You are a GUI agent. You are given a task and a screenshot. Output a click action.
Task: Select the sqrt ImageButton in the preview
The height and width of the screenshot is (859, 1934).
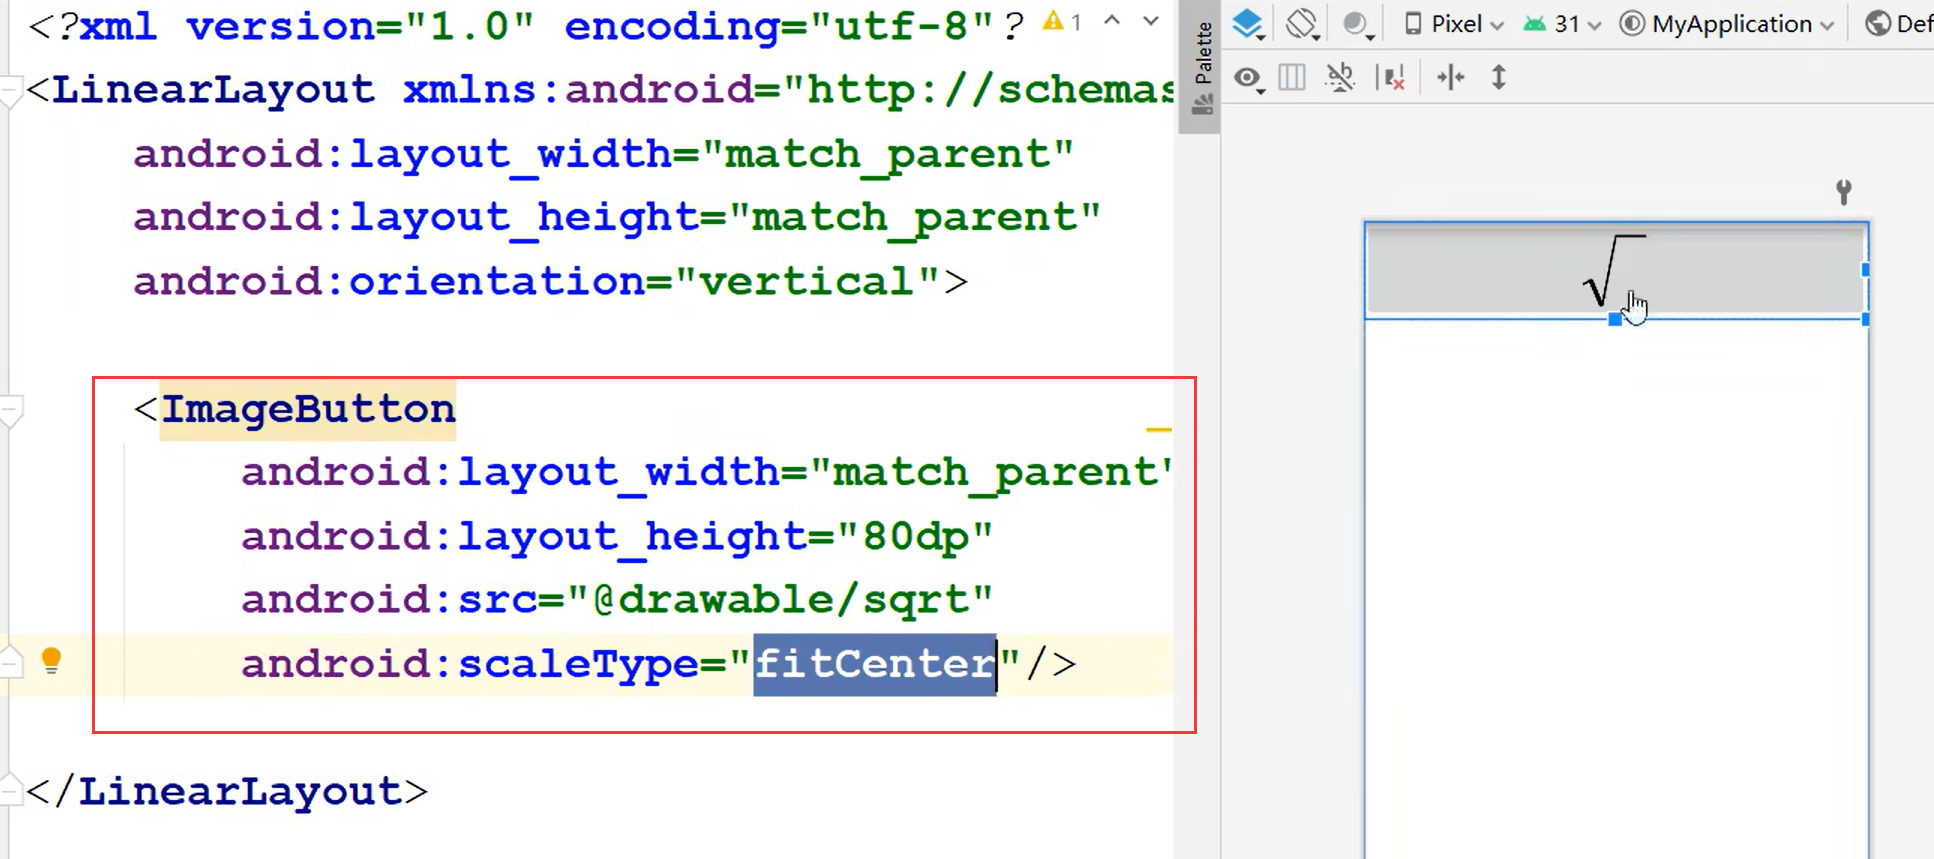(x=1615, y=270)
